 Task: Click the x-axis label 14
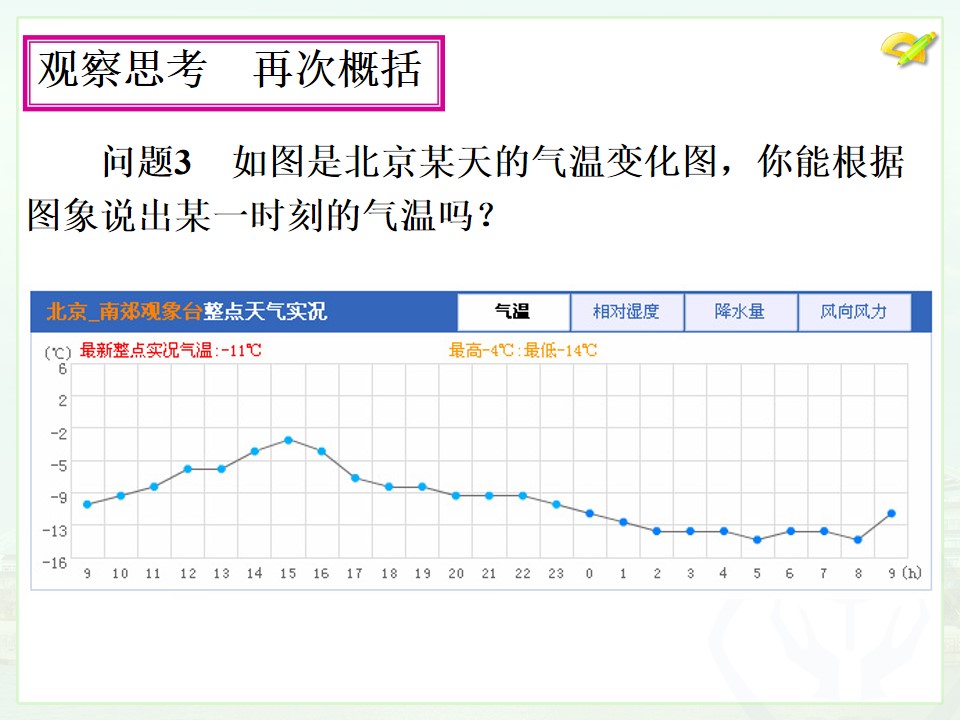(255, 574)
